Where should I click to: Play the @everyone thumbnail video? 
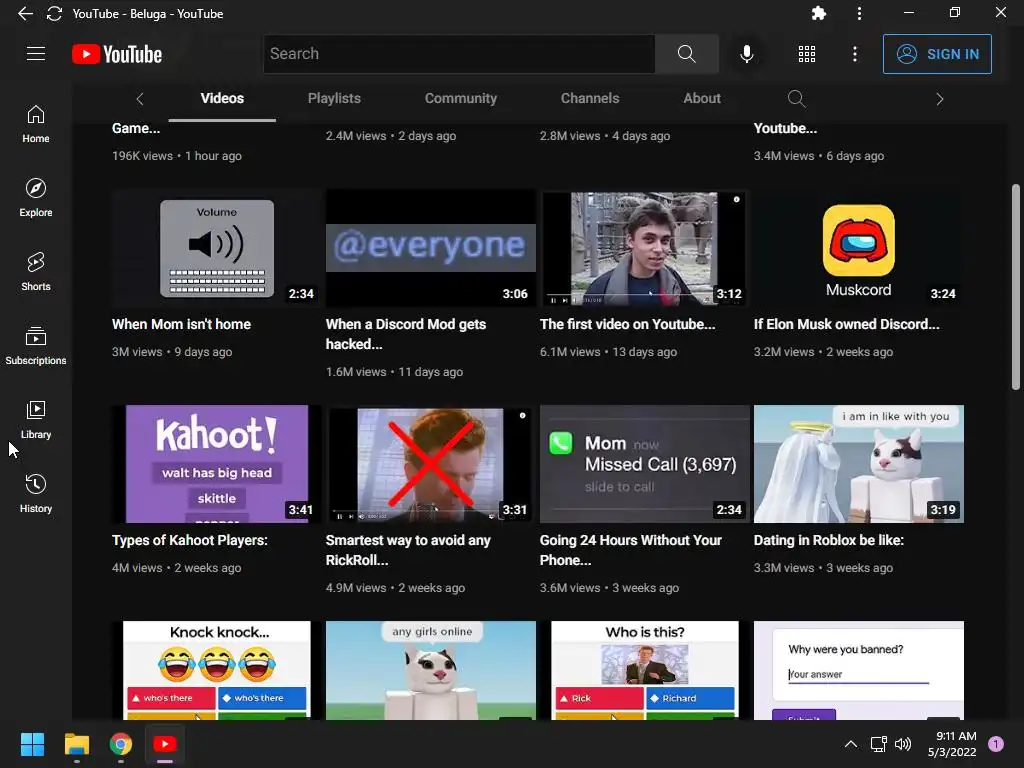(430, 248)
